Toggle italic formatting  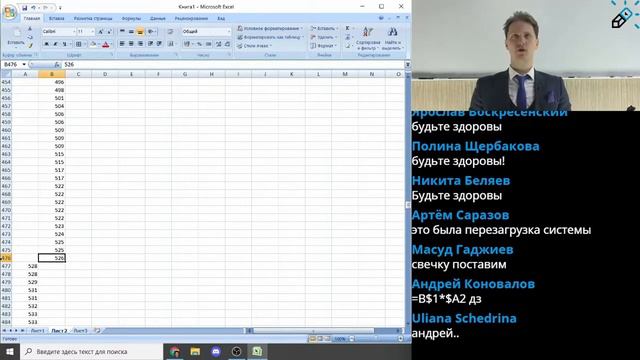[56, 44]
